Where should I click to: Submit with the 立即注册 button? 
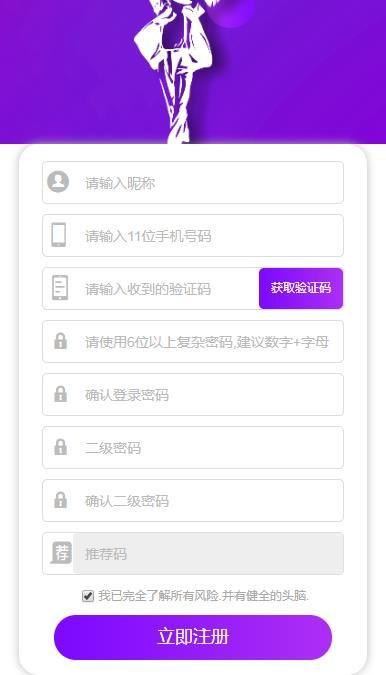tap(193, 637)
